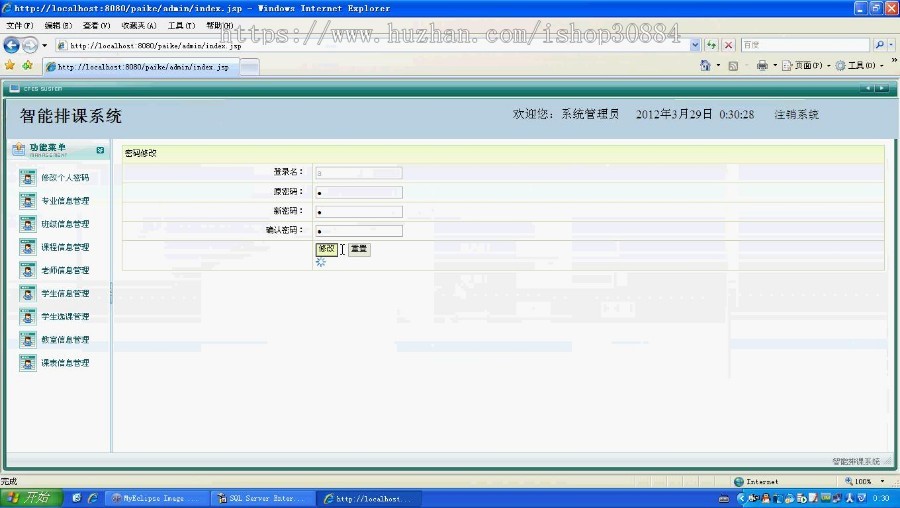The width and height of the screenshot is (900, 508).
Task: Select the localhost admin/index.jsp browser tab
Action: [x=141, y=67]
